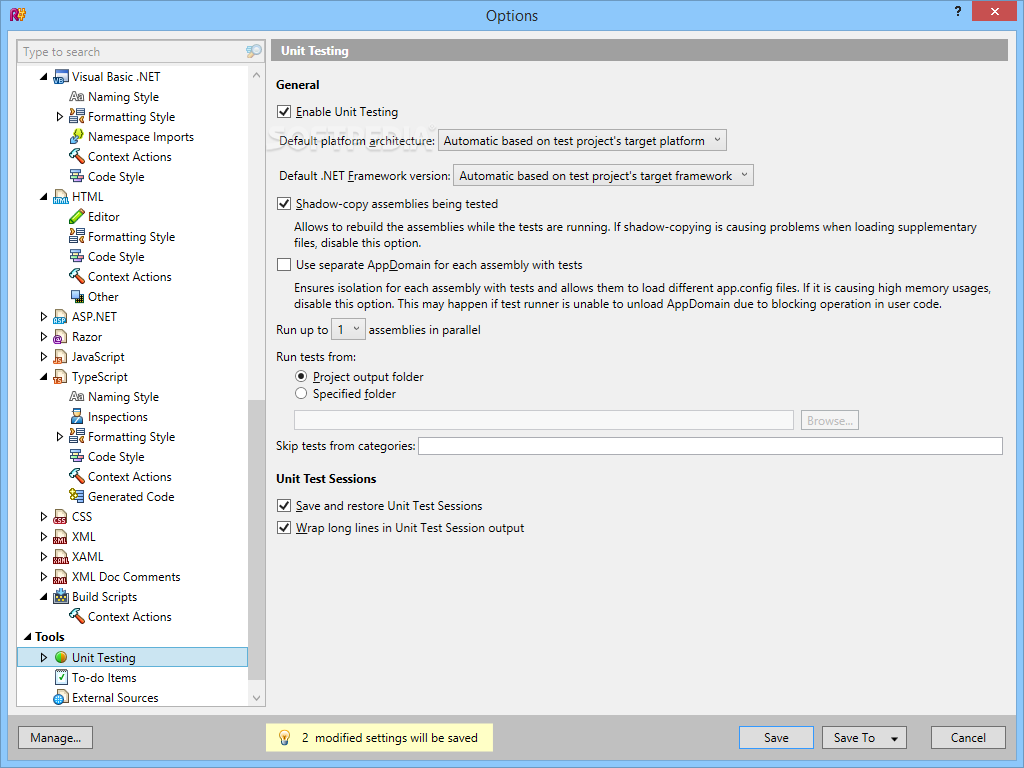Enable separate AppDomain for each assembly
Image resolution: width=1024 pixels, height=768 pixels.
coord(284,264)
